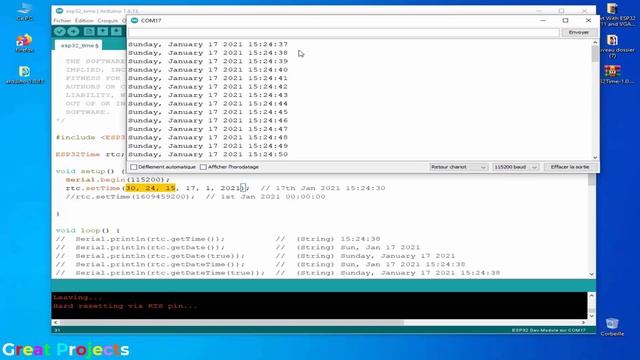Click the serial monitor scroll up arrow
The height and width of the screenshot is (360, 640).
[x=595, y=42]
